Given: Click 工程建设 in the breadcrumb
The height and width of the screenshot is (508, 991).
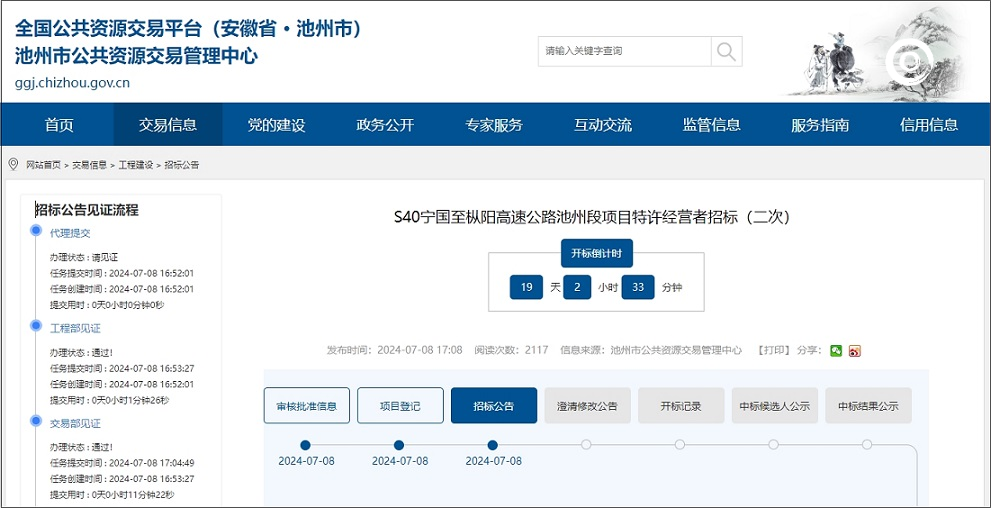Looking at the screenshot, I should point(135,165).
